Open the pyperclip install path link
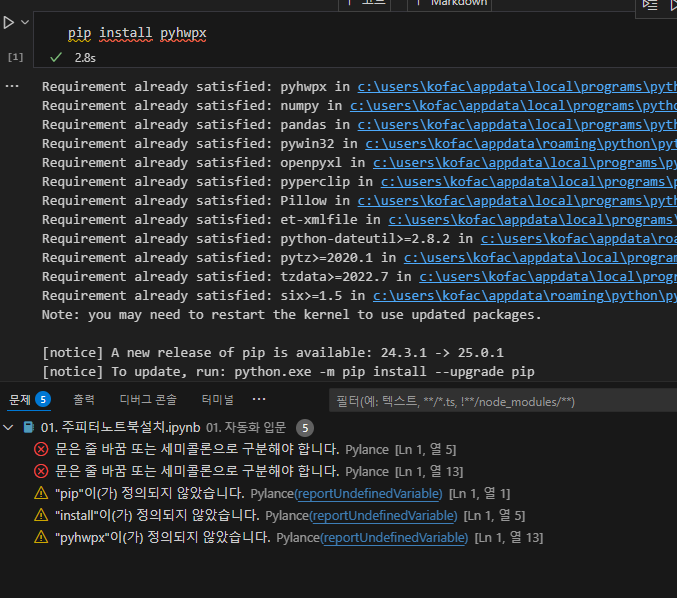 (528, 182)
